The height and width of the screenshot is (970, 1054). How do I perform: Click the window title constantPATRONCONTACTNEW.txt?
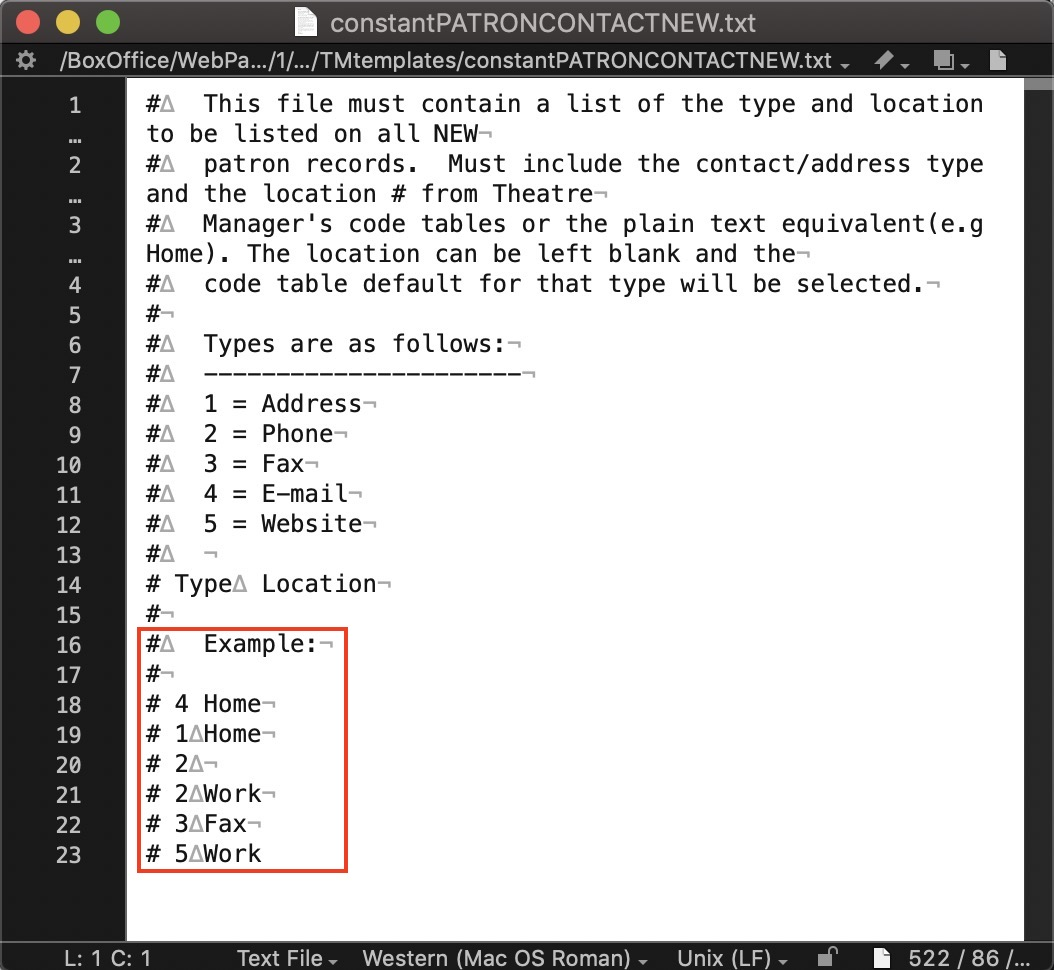coord(542,23)
